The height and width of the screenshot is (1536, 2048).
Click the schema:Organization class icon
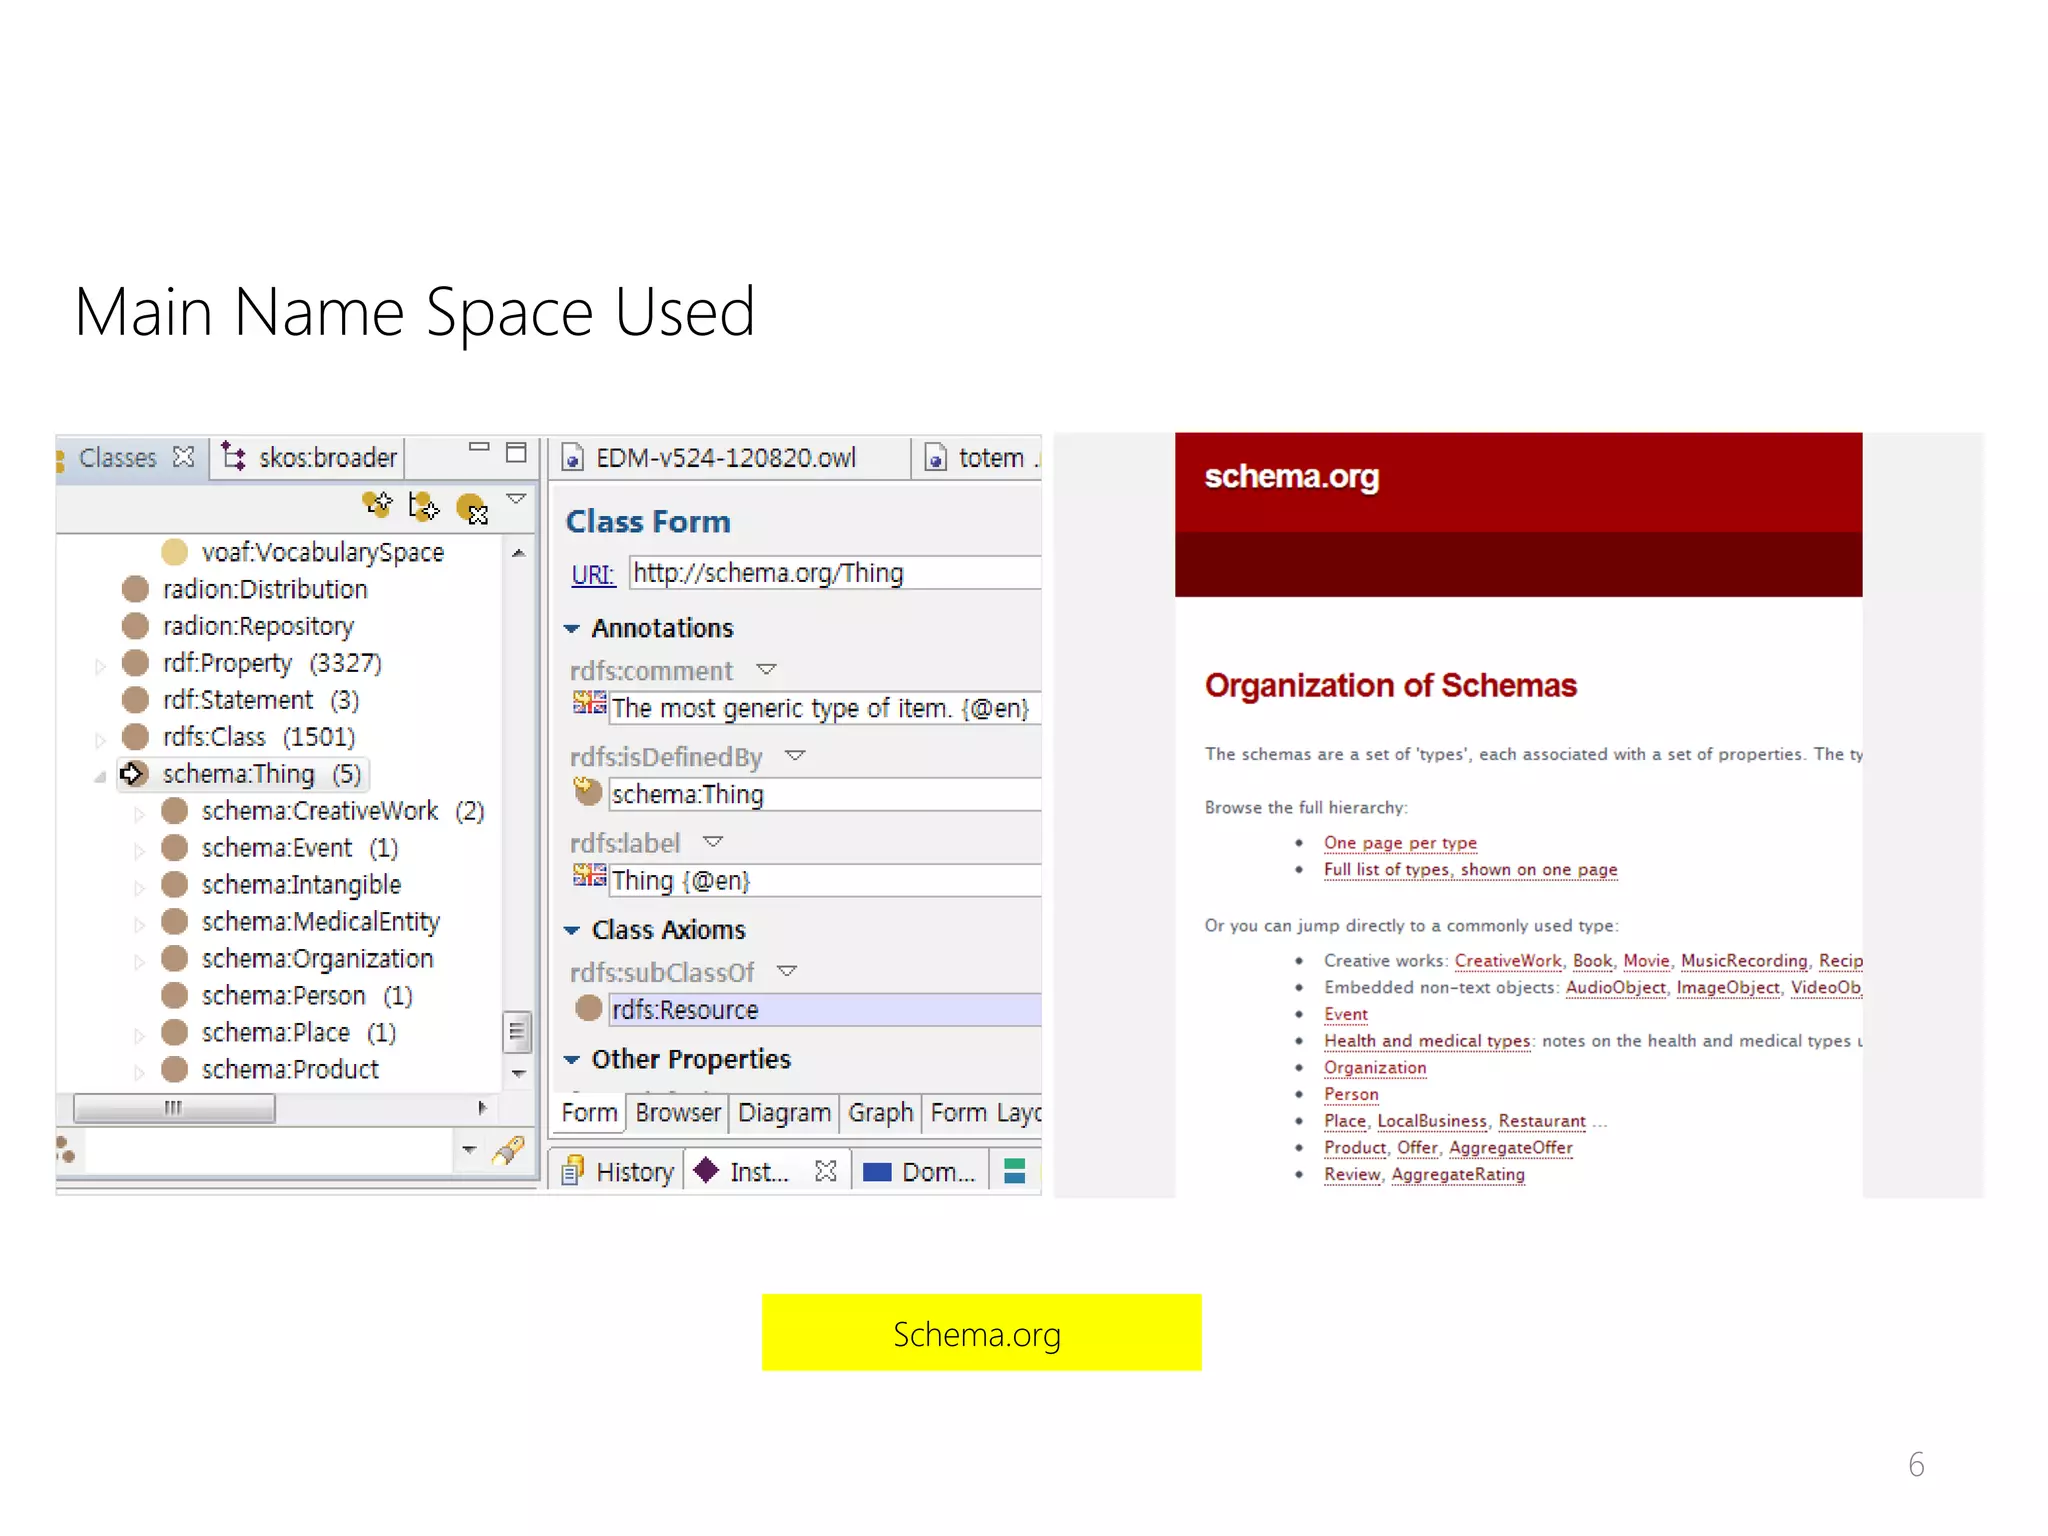[175, 958]
